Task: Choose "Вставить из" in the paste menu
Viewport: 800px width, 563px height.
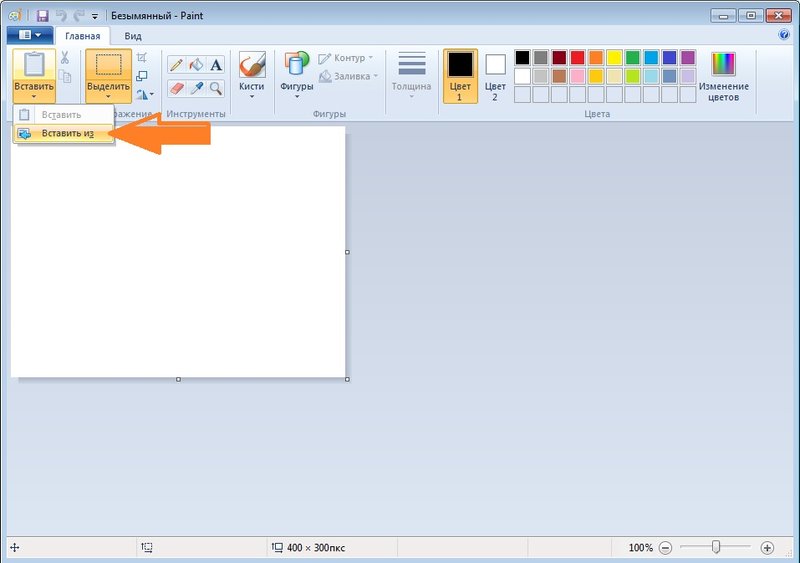Action: click(66, 134)
